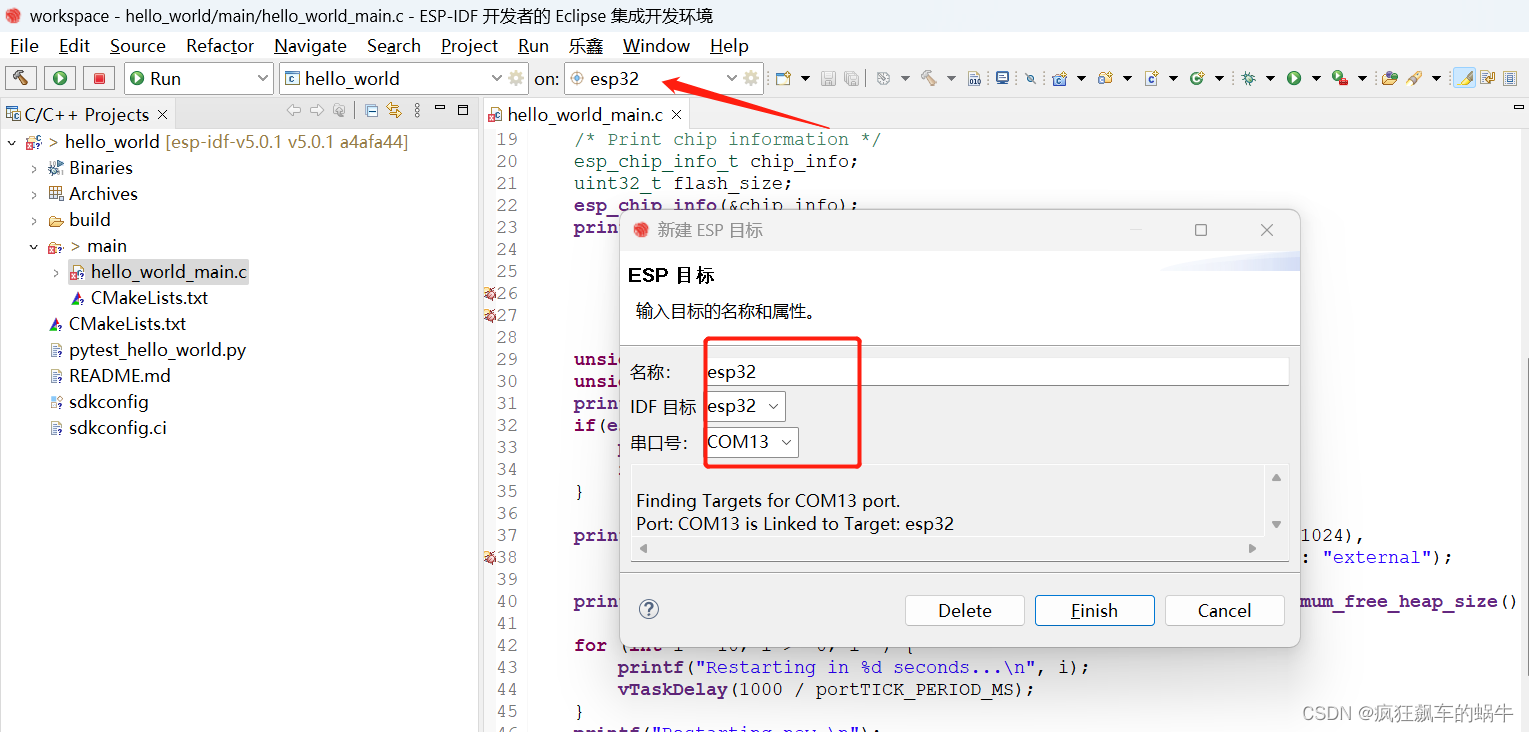Click the Save All icon

point(852,78)
